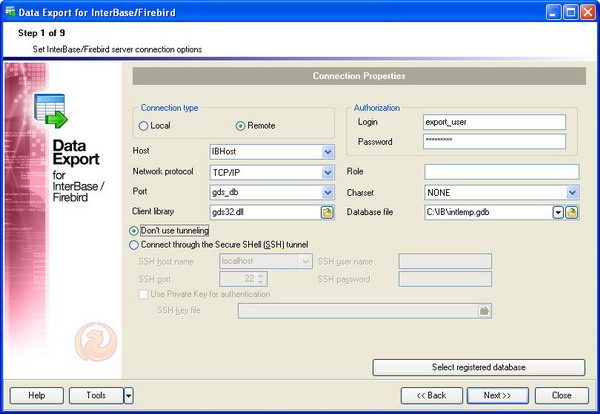Screen dimensions: 600x414
Task: Minimize the Data Export window
Action: click(x=553, y=13)
